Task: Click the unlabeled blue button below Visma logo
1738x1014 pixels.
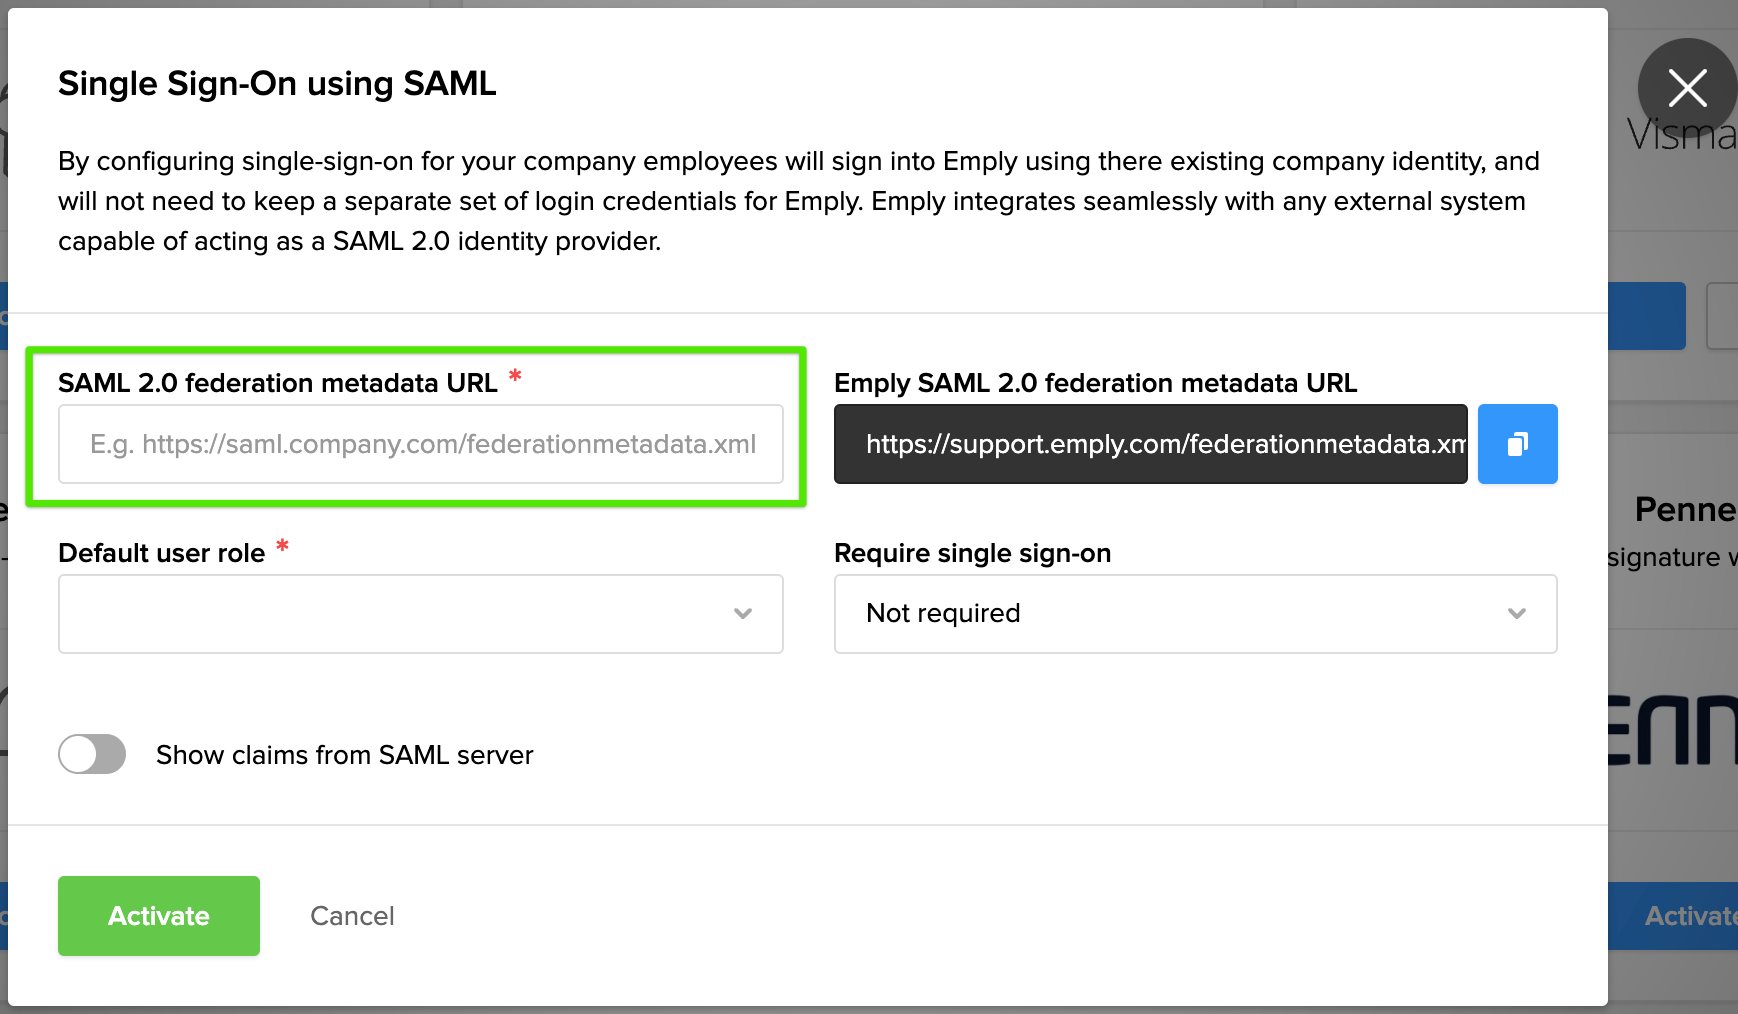Action: [x=1646, y=316]
